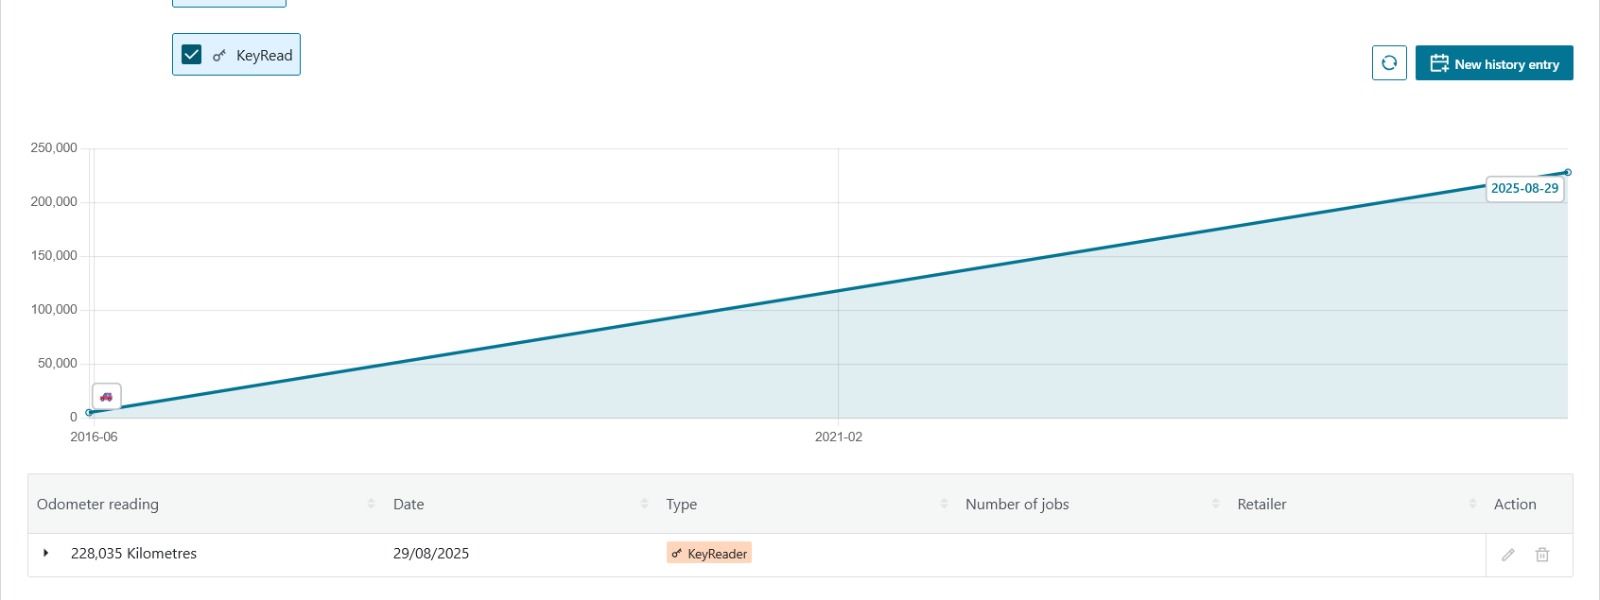Click the New history entry button
This screenshot has height=600, width=1600.
click(1494, 63)
